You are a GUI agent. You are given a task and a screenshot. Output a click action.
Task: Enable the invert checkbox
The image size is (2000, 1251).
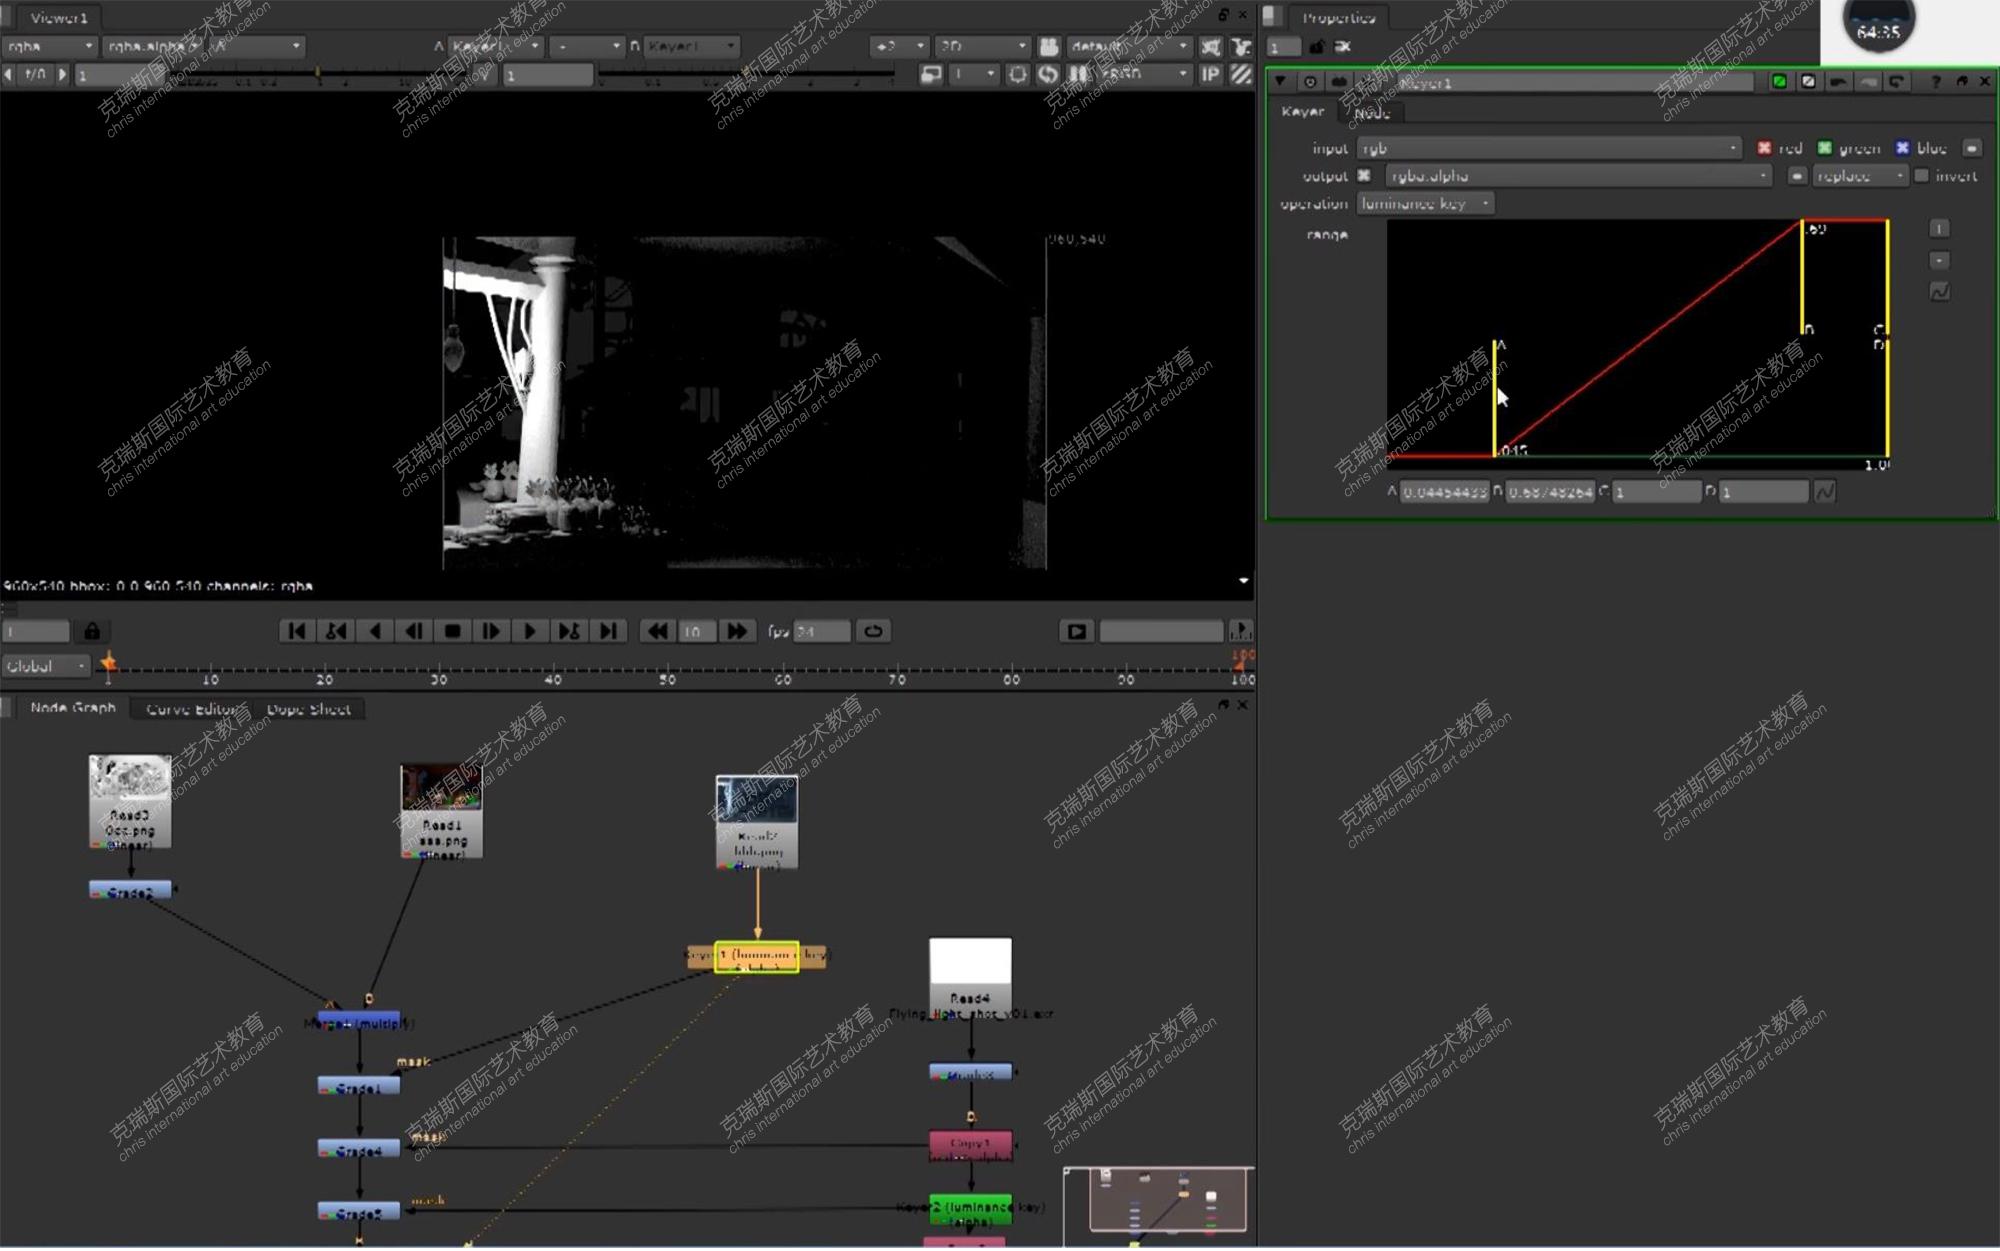click(x=1921, y=176)
